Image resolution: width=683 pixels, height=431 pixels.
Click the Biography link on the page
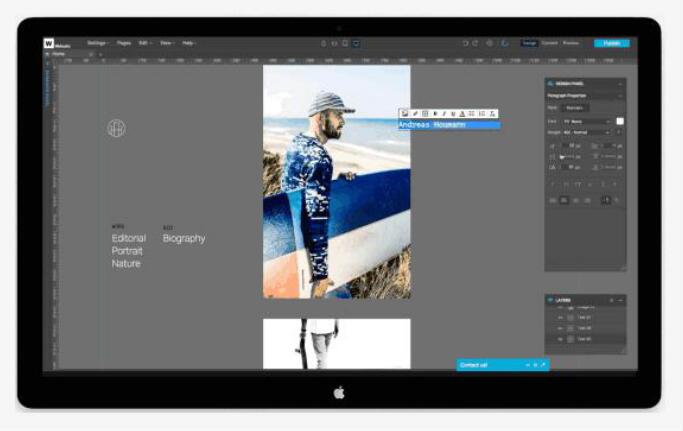click(x=184, y=239)
